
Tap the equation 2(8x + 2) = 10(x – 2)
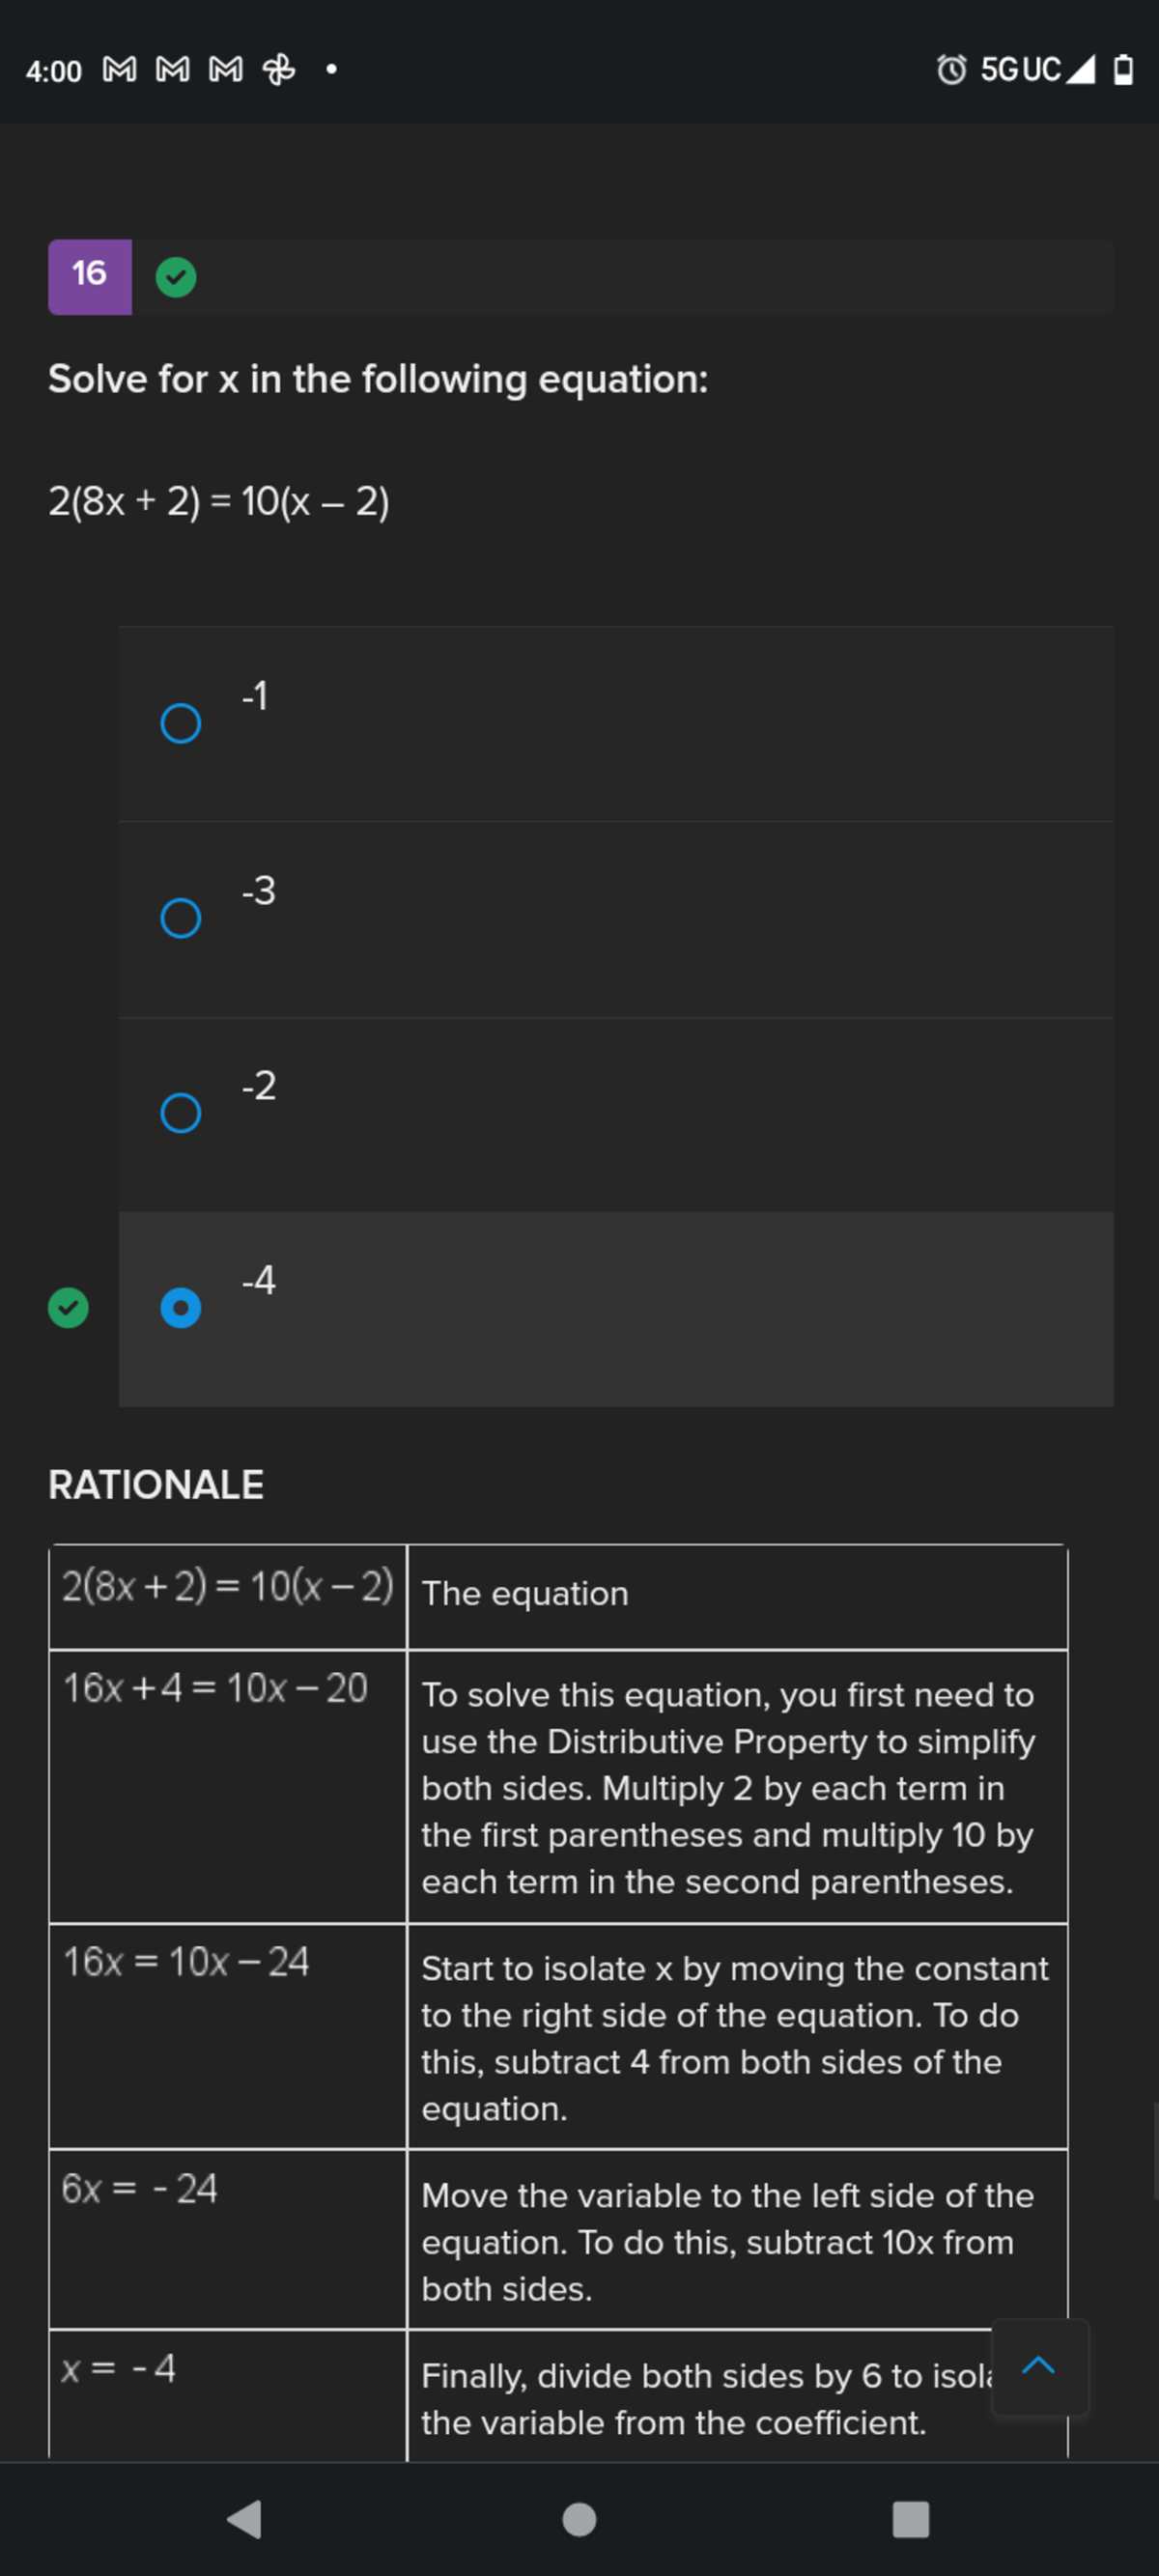click(x=219, y=501)
